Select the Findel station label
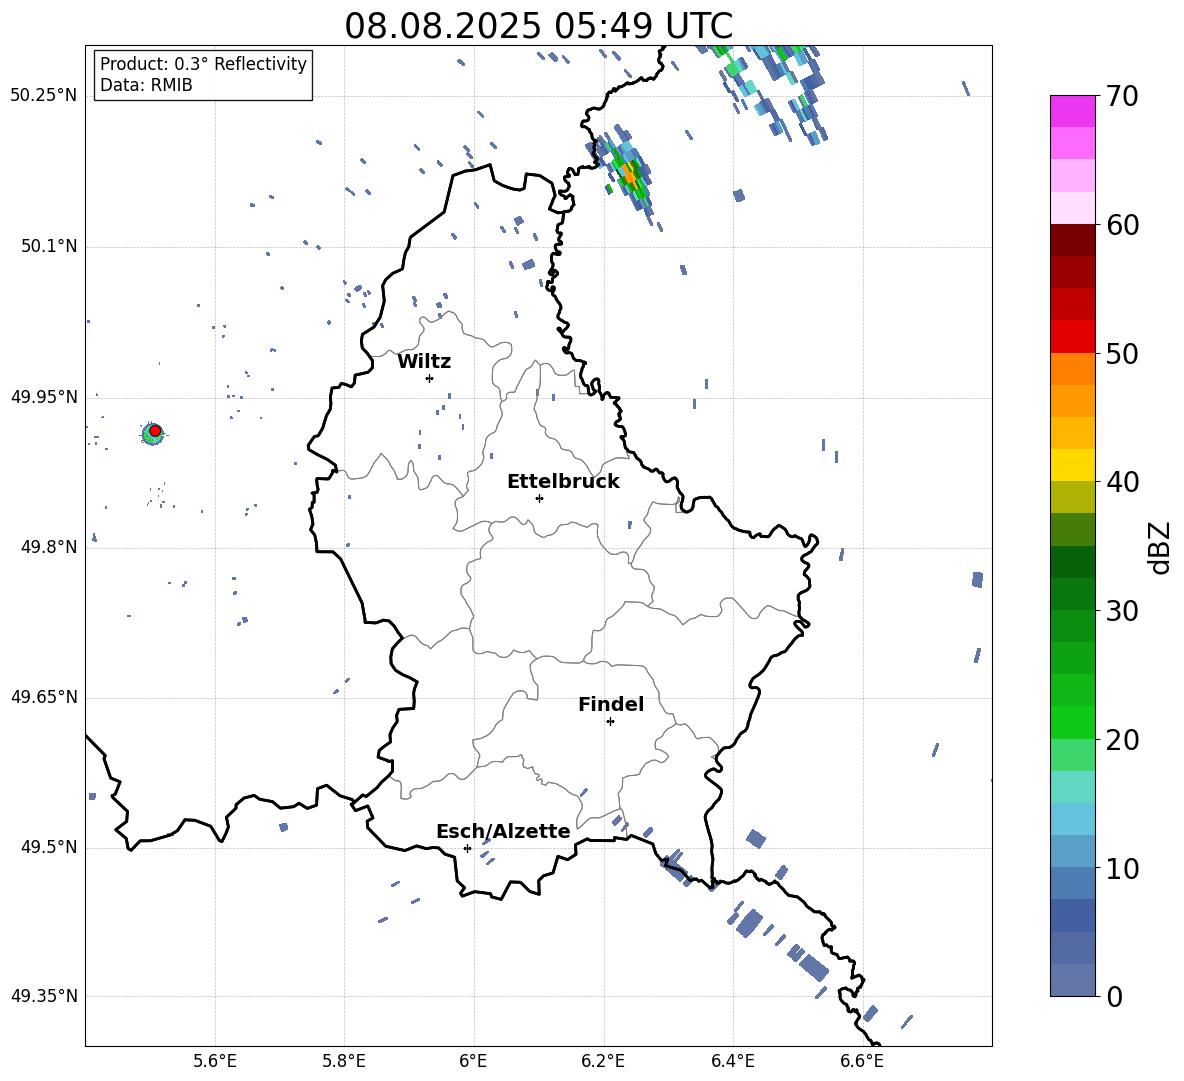 click(611, 704)
